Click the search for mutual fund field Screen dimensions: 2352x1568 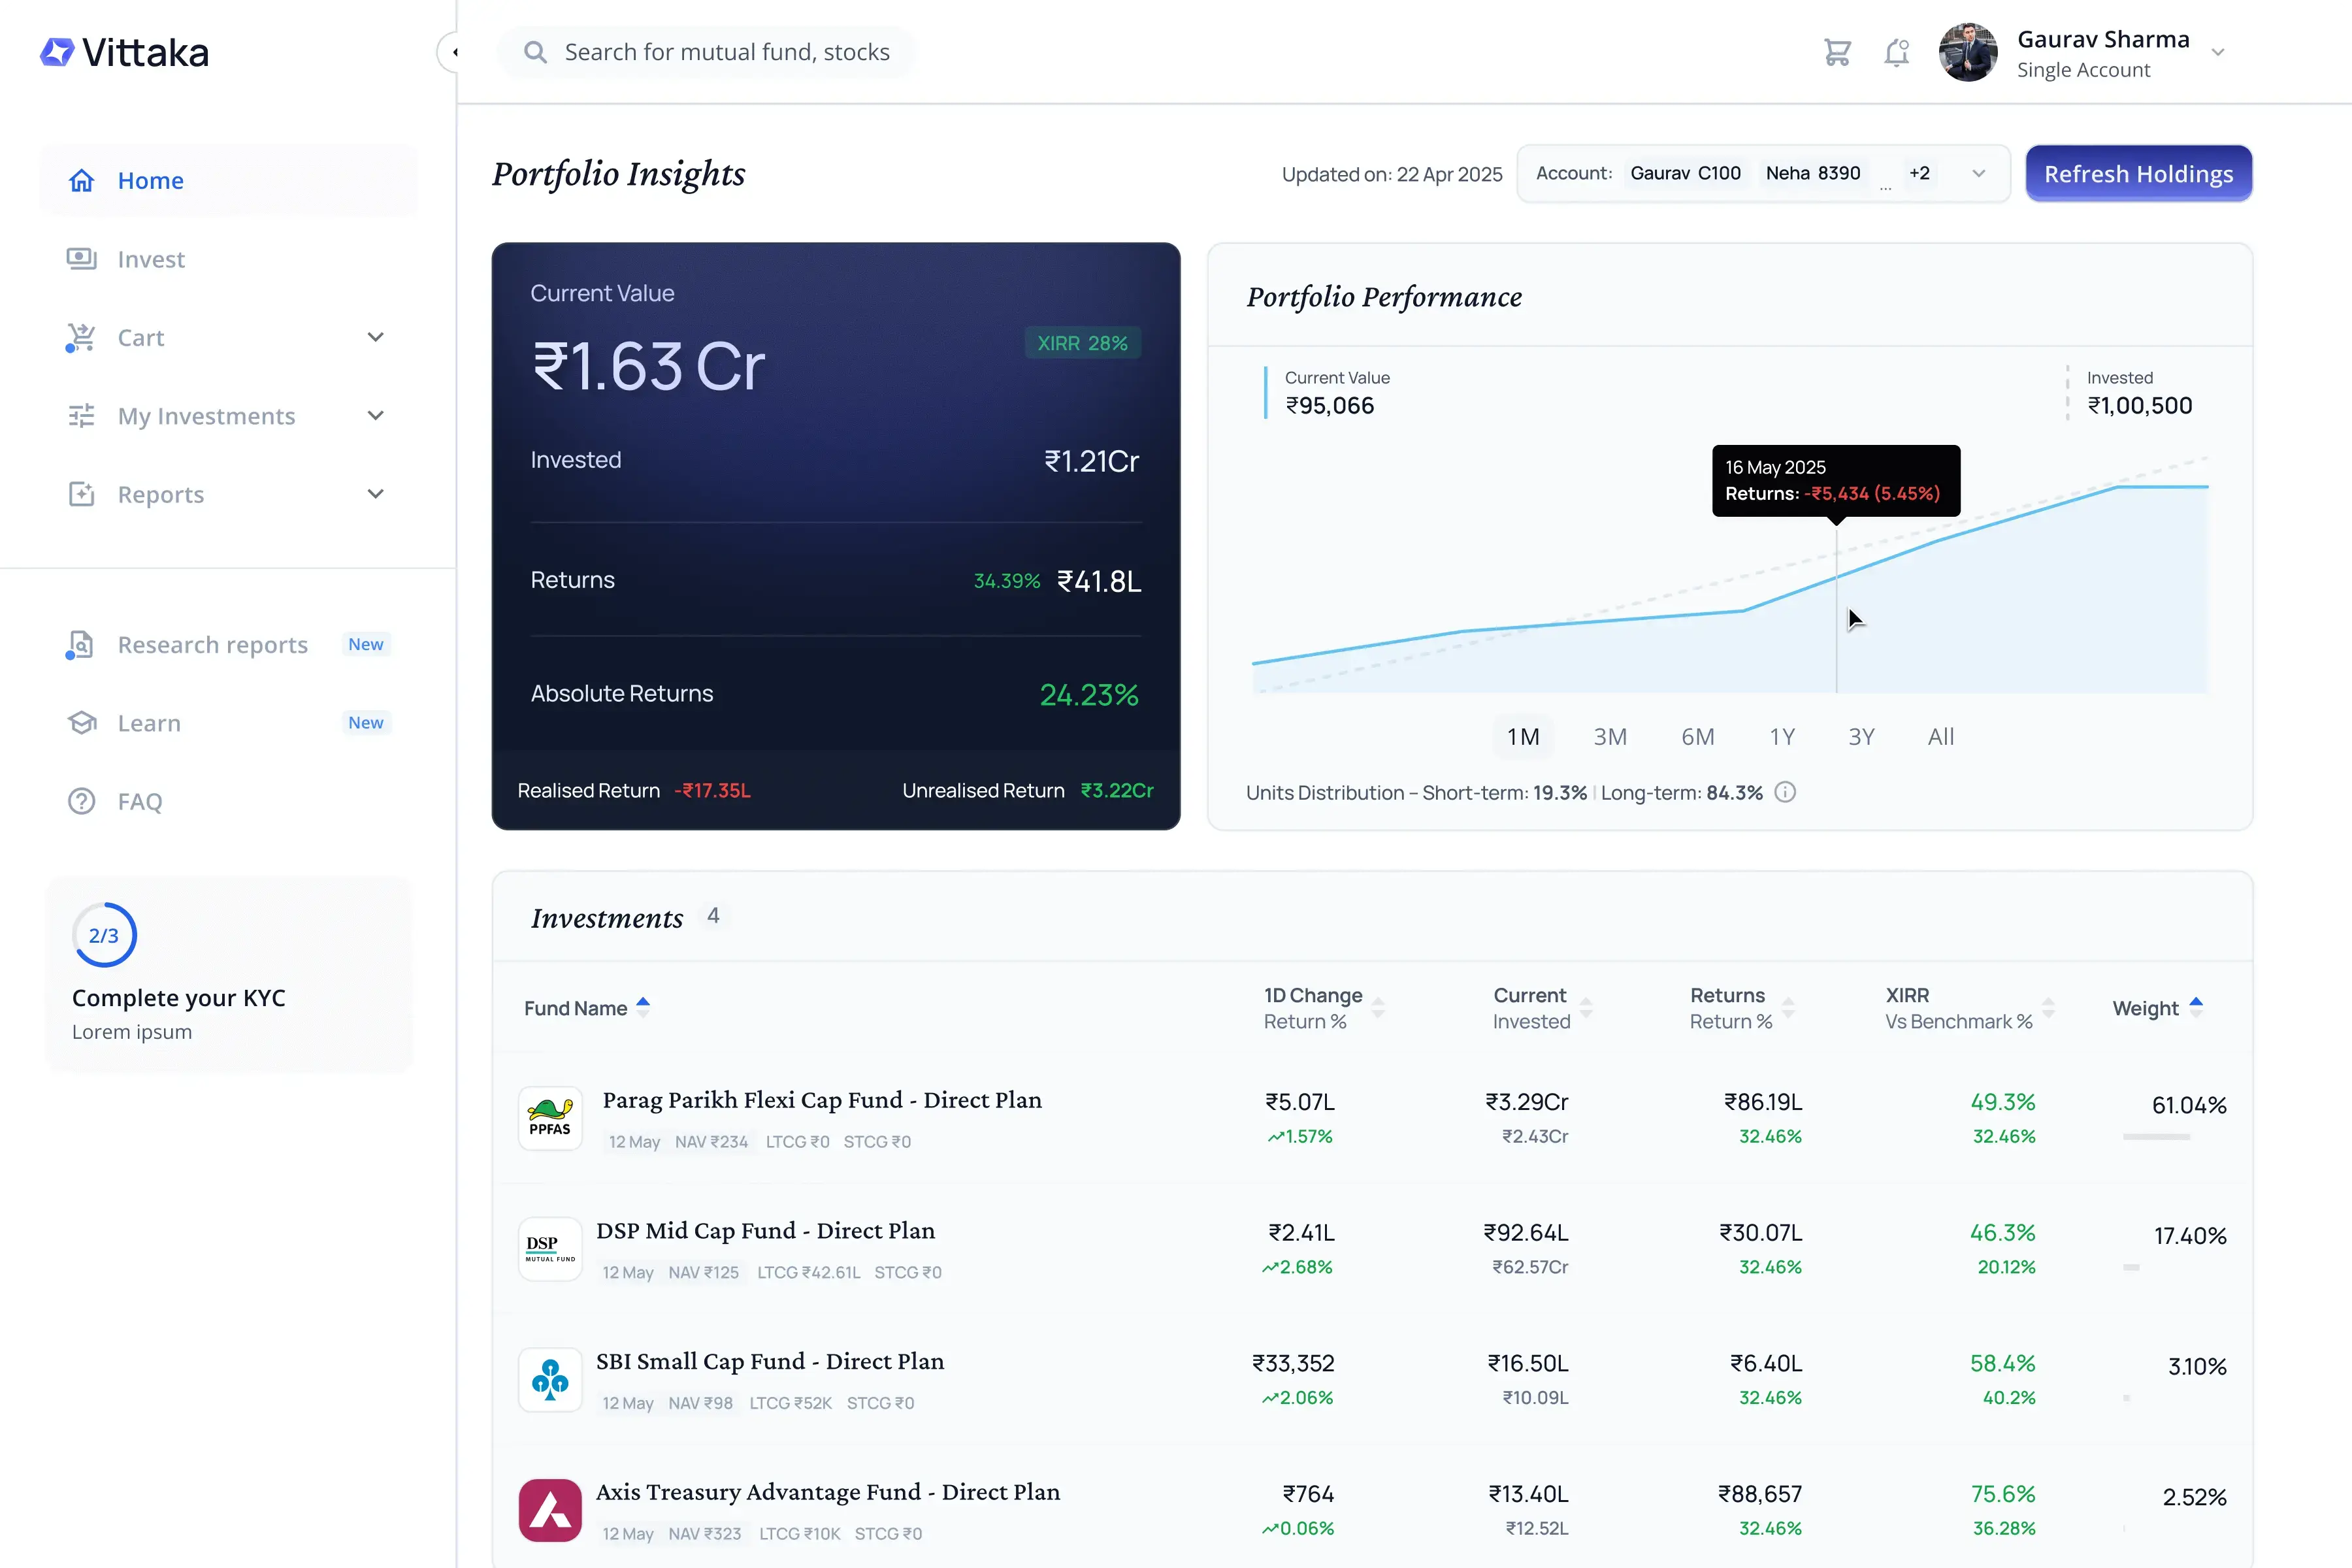click(x=706, y=52)
